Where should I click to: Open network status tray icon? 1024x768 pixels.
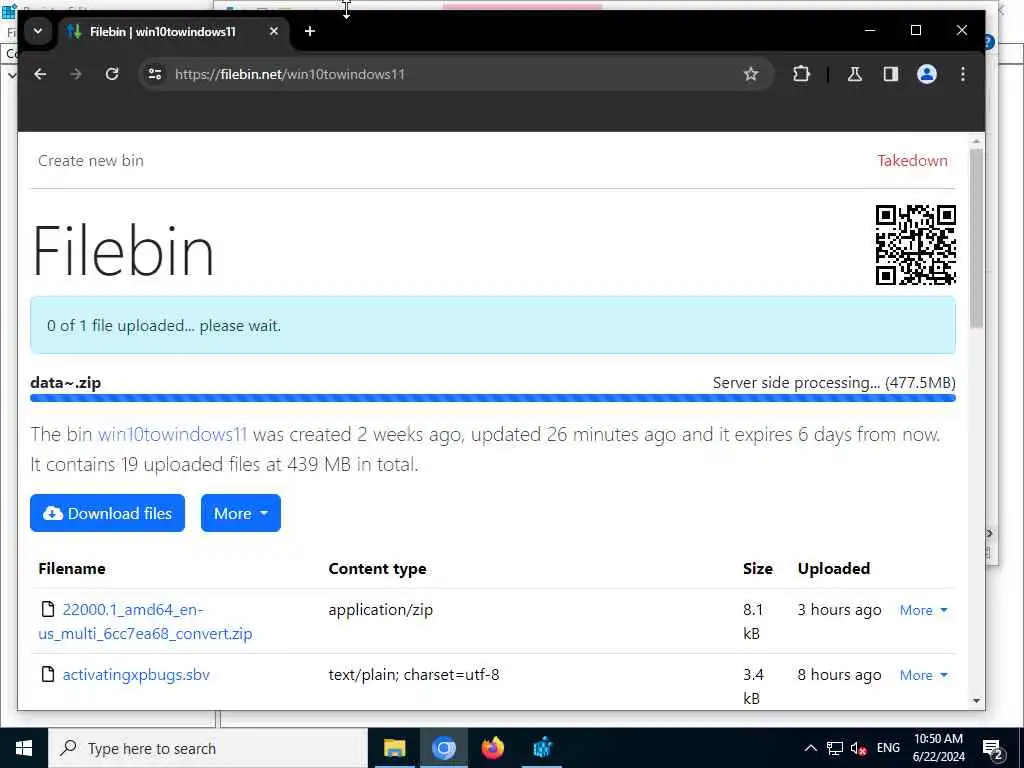pos(835,748)
